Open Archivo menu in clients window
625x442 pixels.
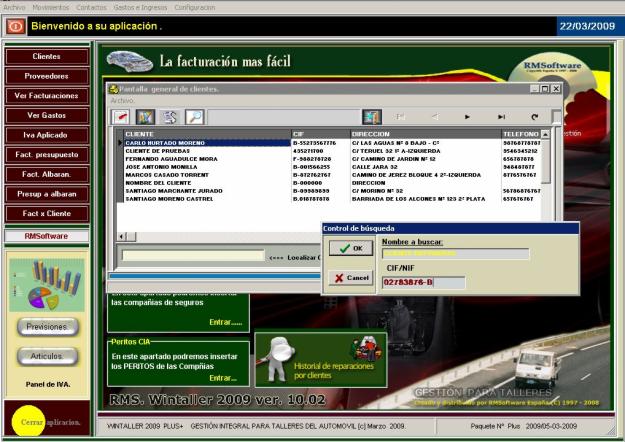pyautogui.click(x=122, y=100)
